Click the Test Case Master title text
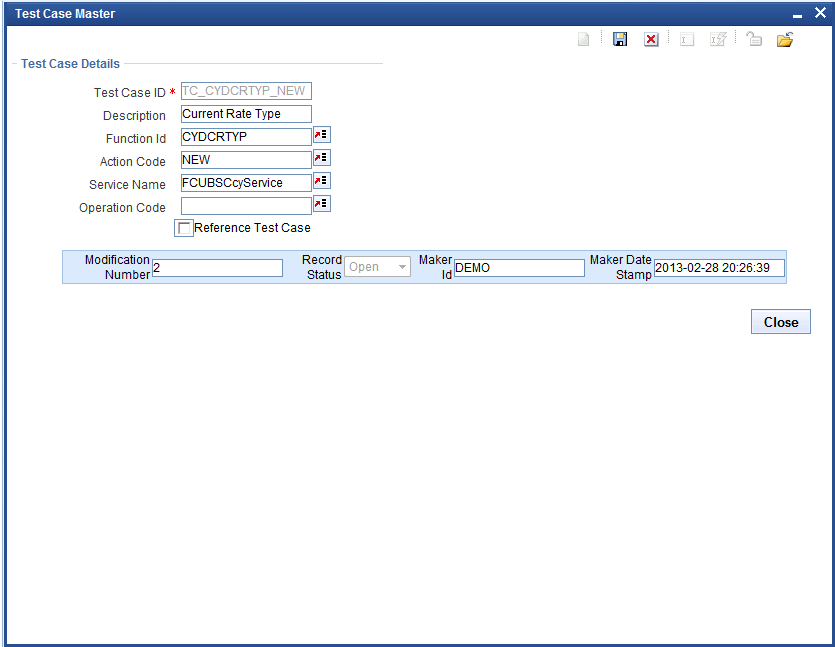This screenshot has height=647, width=835. point(65,14)
